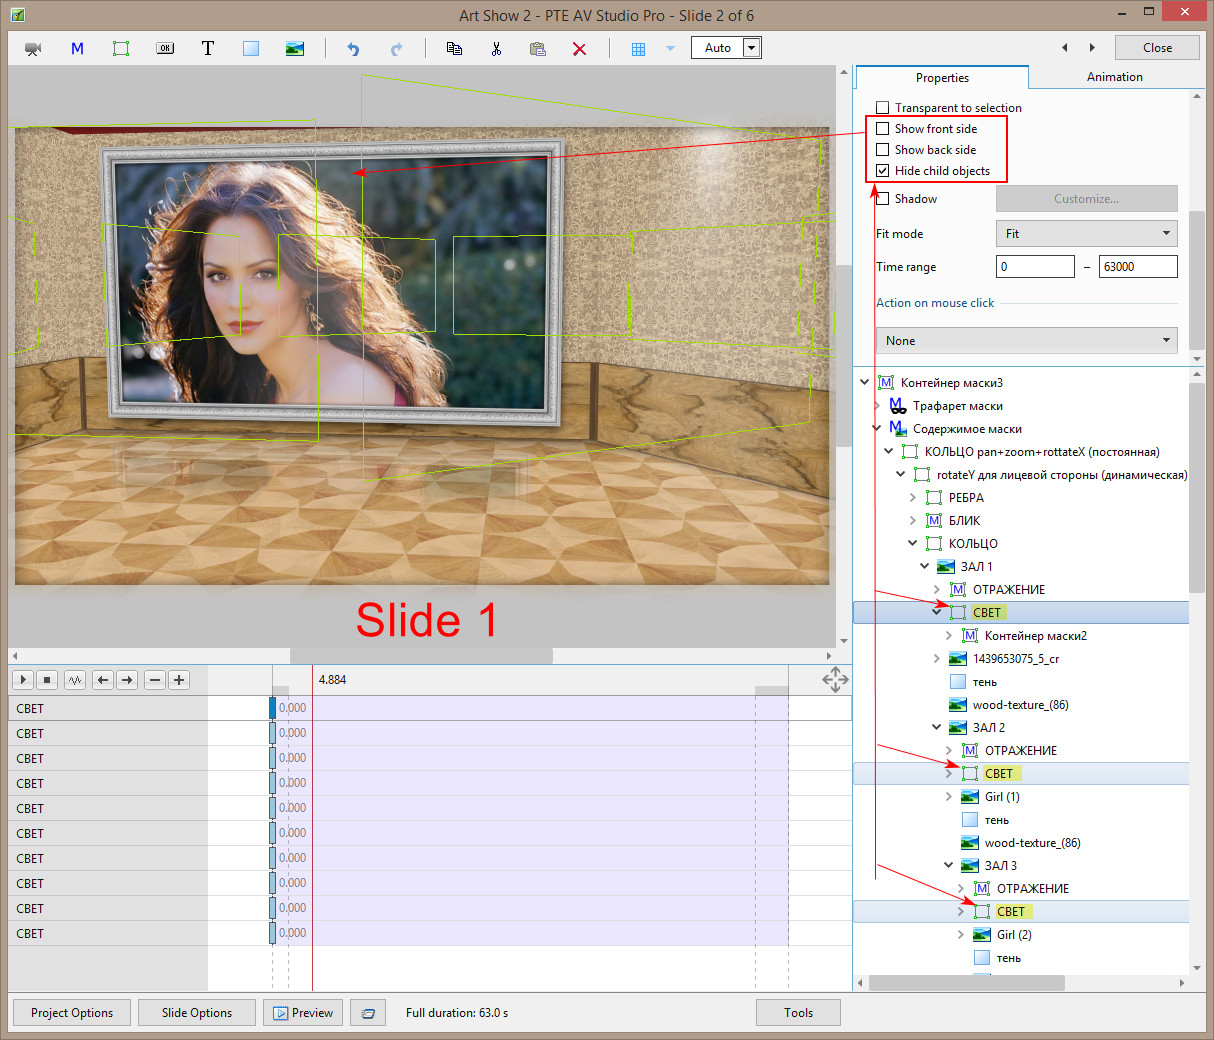This screenshot has width=1214, height=1040.
Task: Insert a text object with T tool
Action: [x=208, y=48]
